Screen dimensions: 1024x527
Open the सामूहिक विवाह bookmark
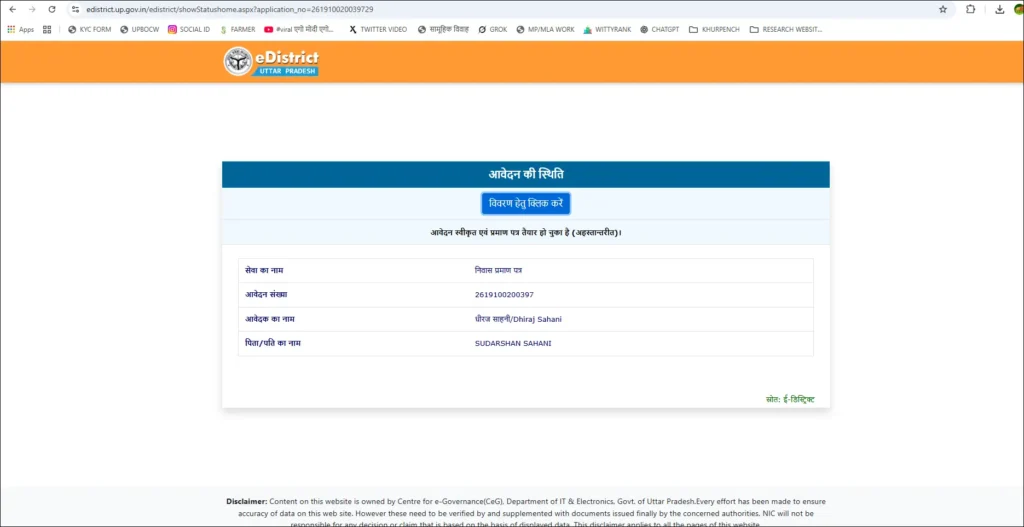point(443,29)
